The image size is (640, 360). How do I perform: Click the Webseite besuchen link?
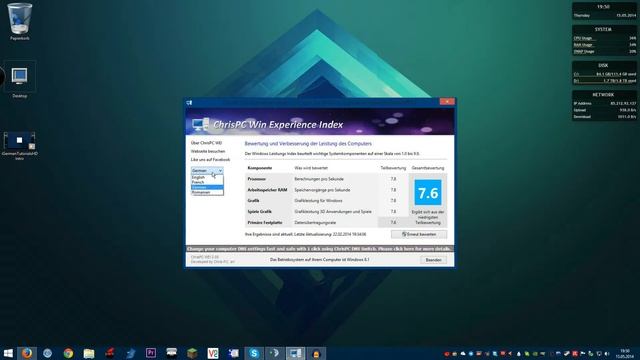(x=208, y=151)
